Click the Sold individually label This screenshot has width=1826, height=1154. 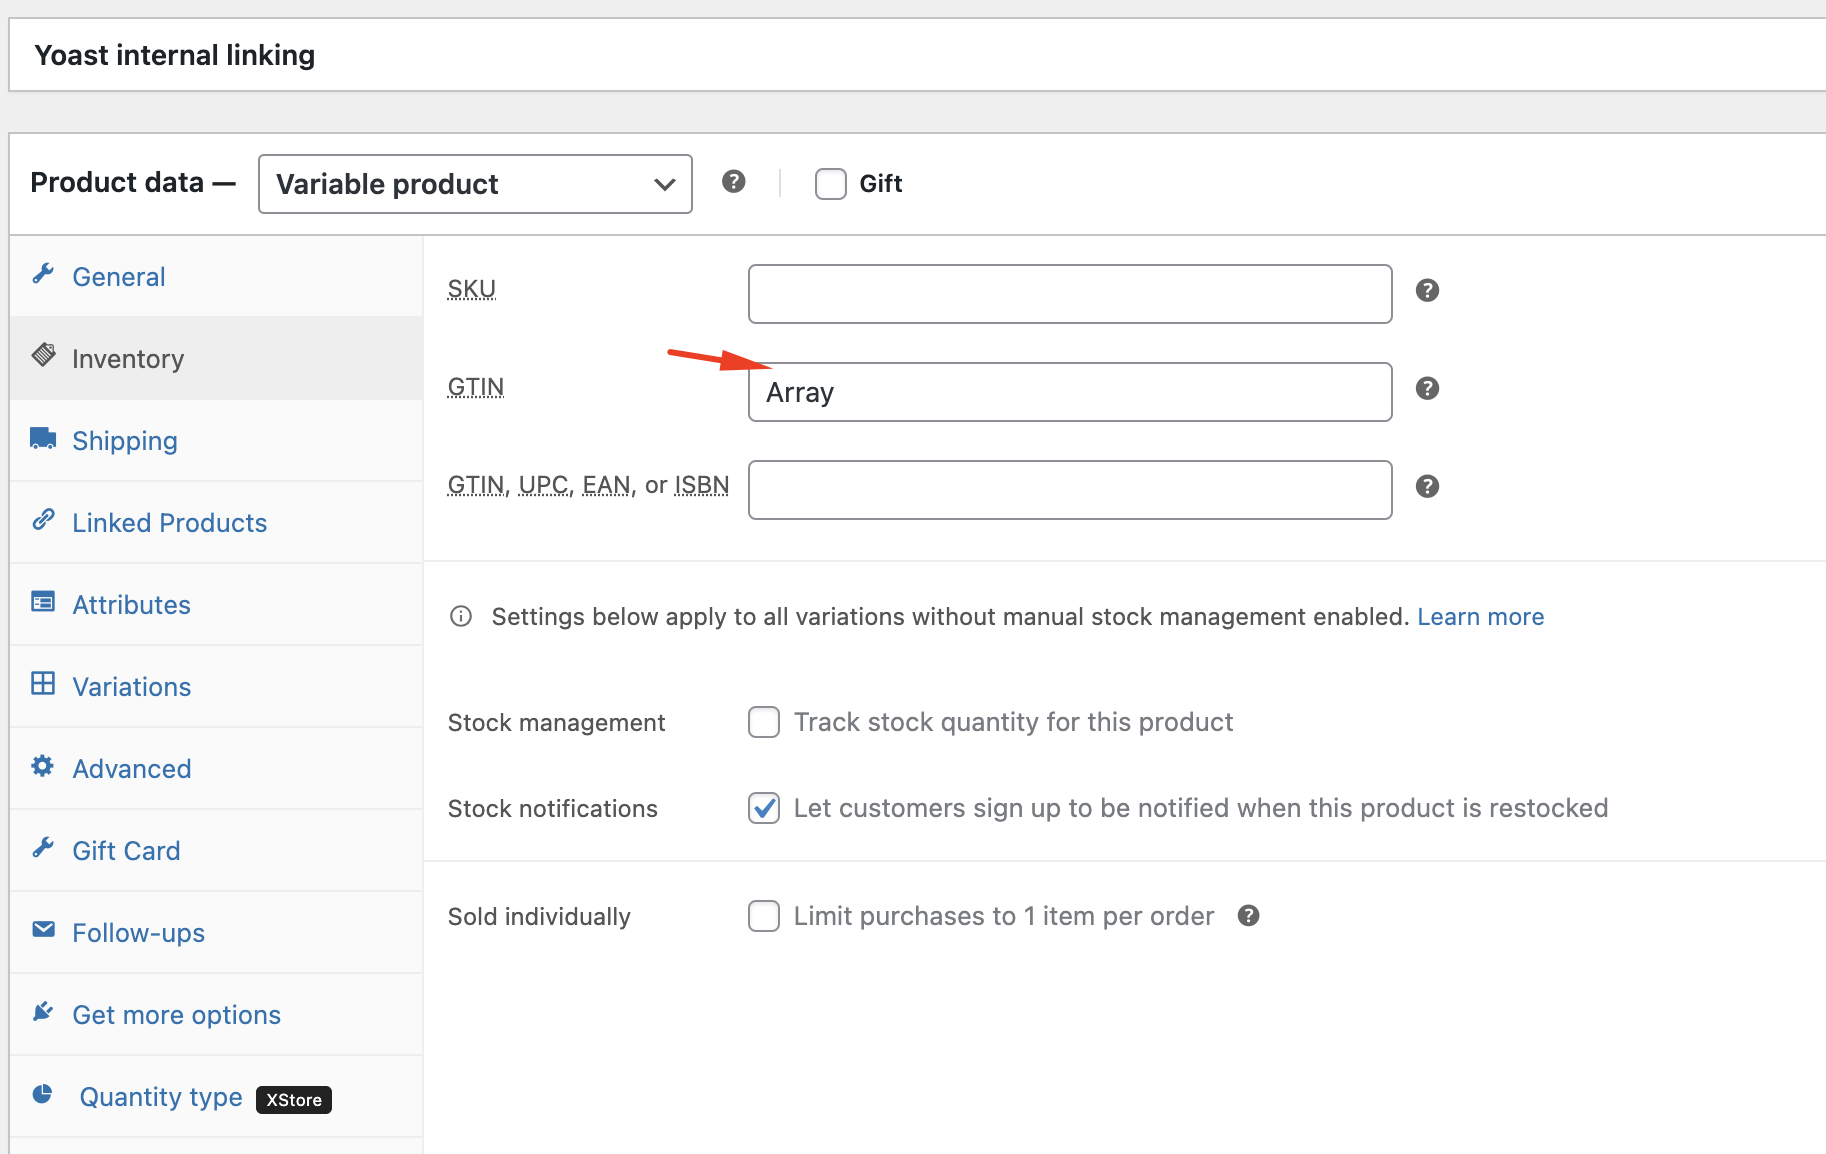[x=539, y=917]
